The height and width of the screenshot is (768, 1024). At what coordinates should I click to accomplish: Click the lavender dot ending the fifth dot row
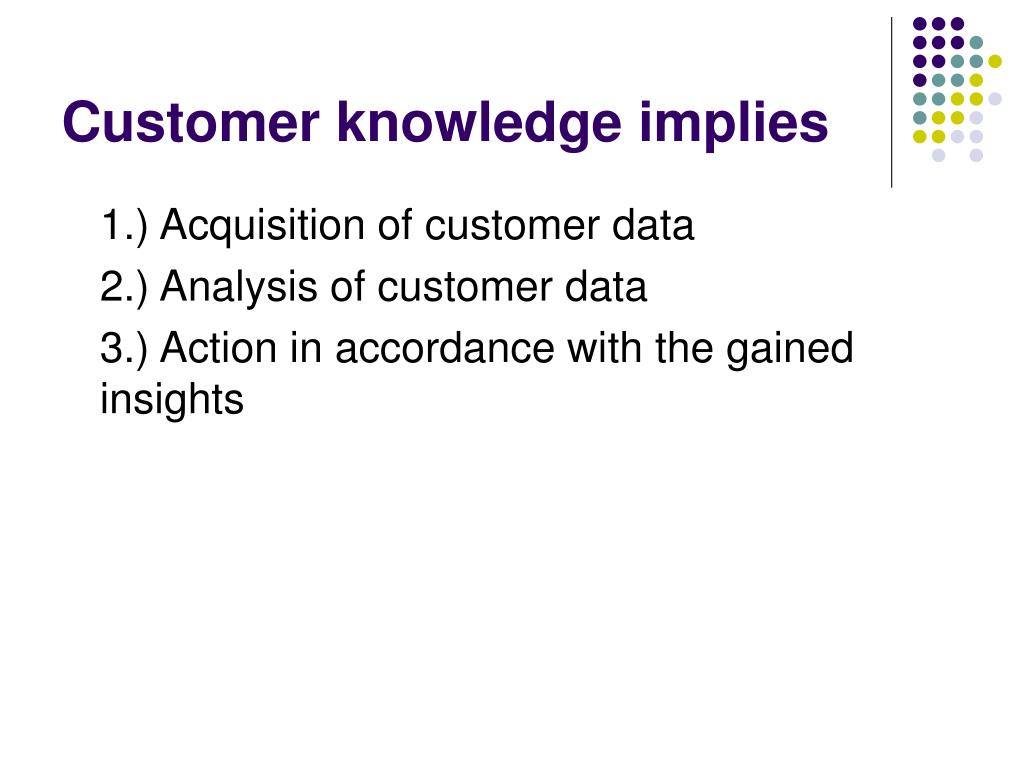tap(995, 99)
